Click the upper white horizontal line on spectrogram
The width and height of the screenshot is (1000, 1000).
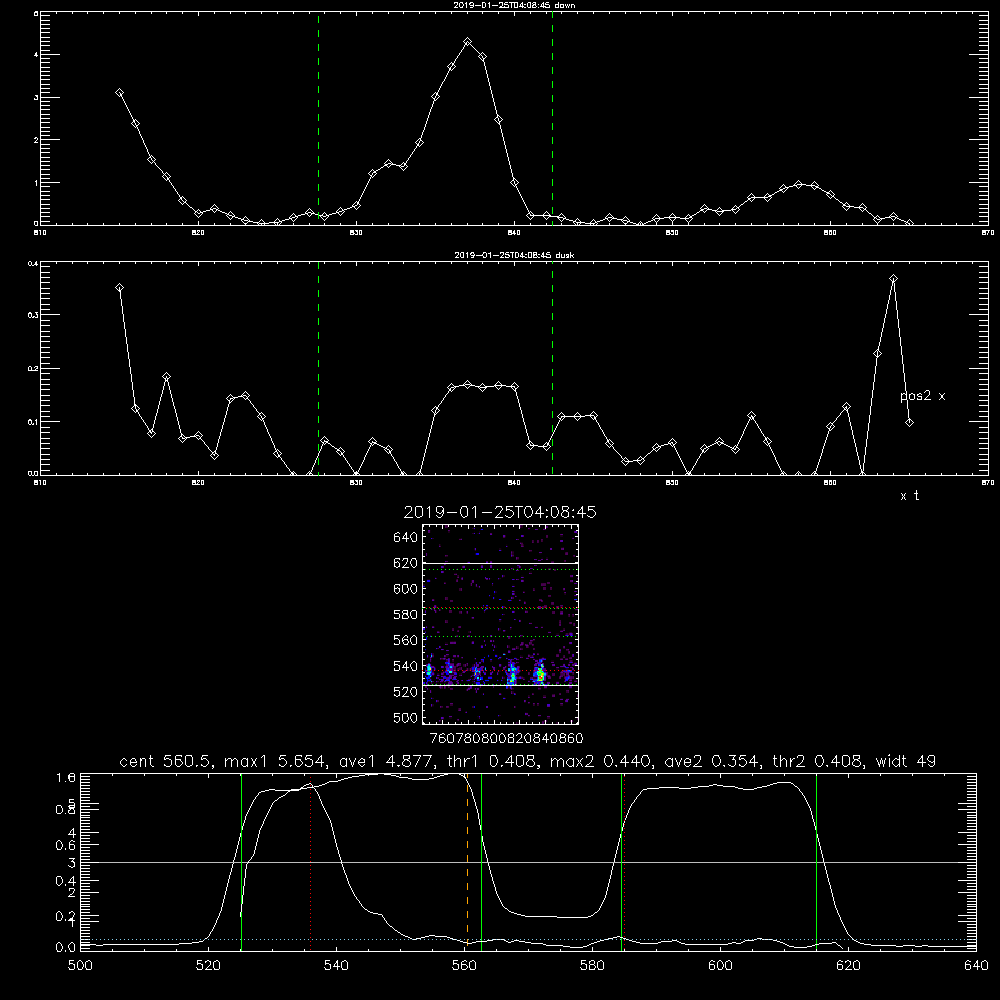point(500,563)
